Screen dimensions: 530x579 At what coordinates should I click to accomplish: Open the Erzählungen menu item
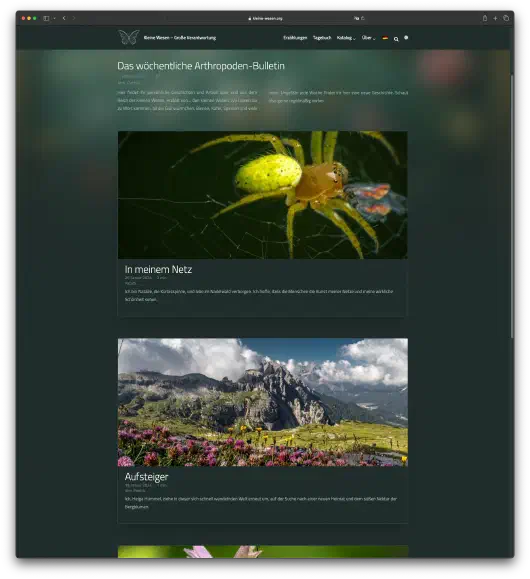(295, 38)
